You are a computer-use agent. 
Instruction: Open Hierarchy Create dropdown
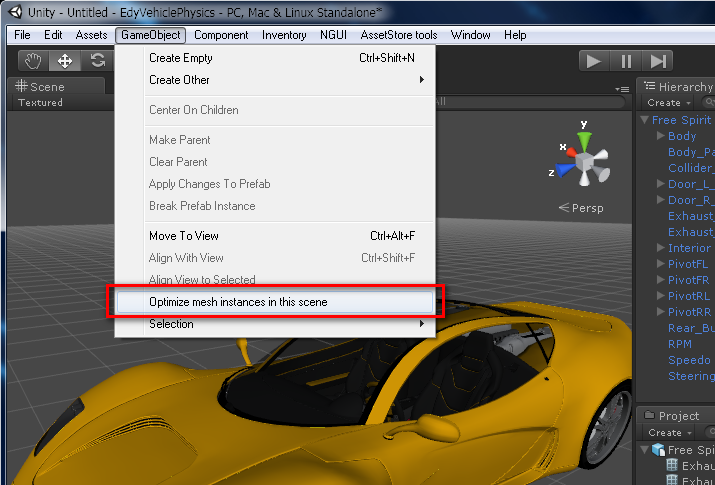coord(668,103)
